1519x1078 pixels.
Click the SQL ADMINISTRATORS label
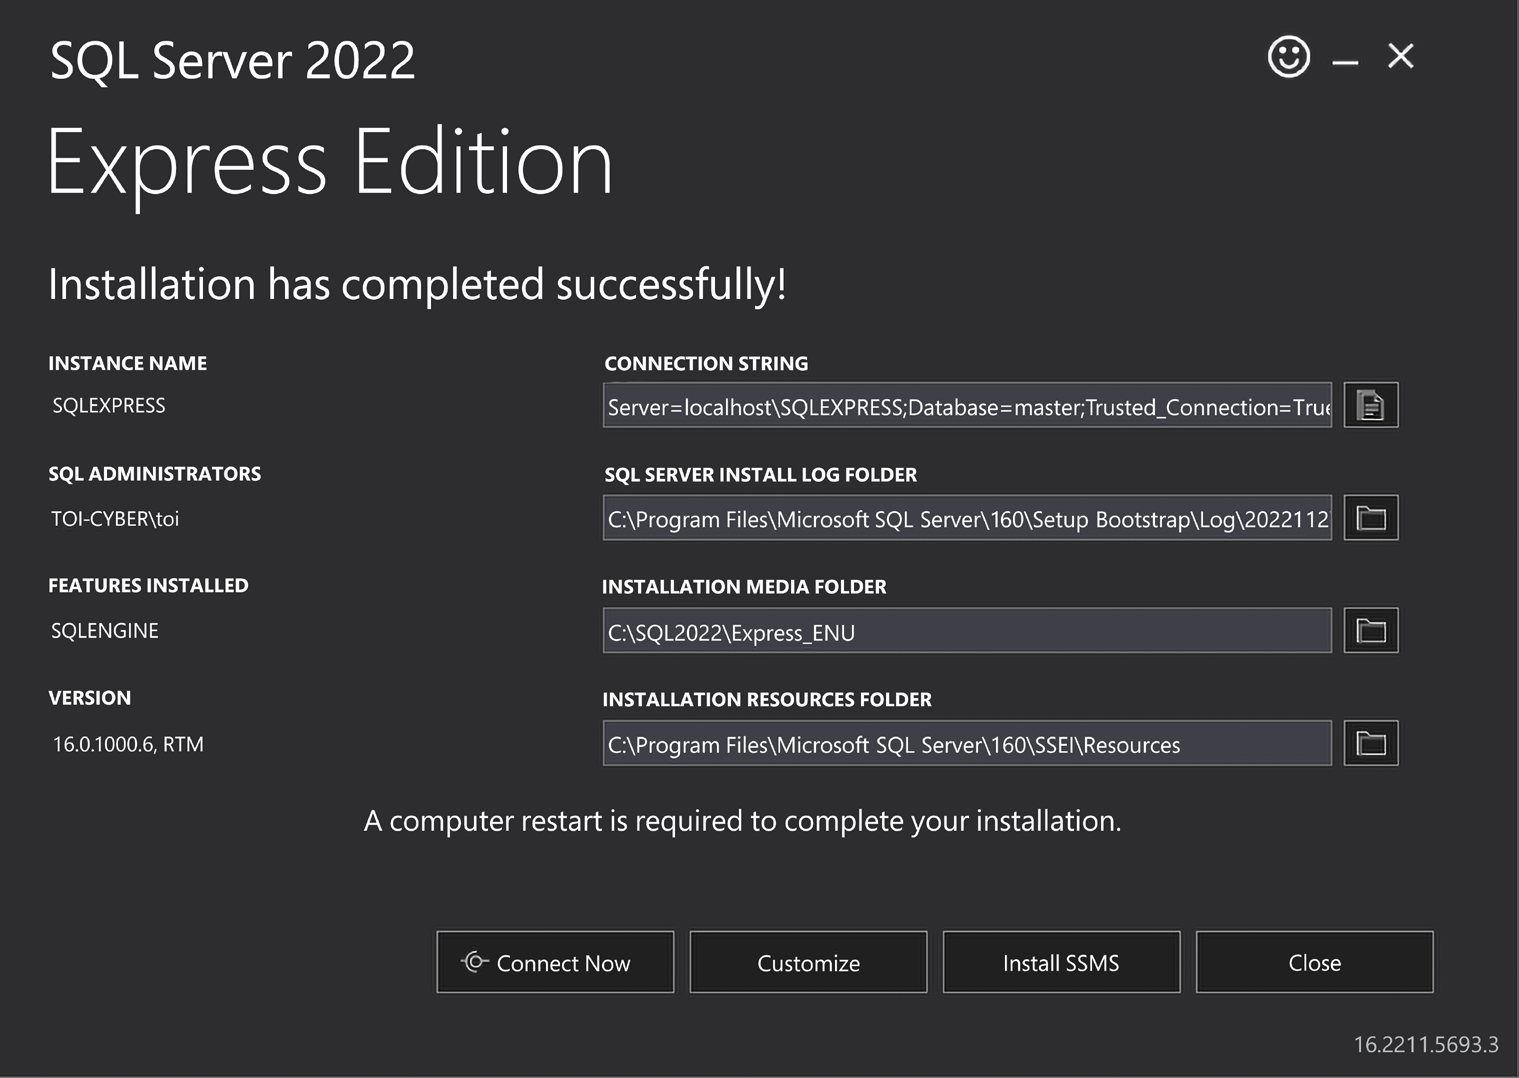(x=155, y=474)
